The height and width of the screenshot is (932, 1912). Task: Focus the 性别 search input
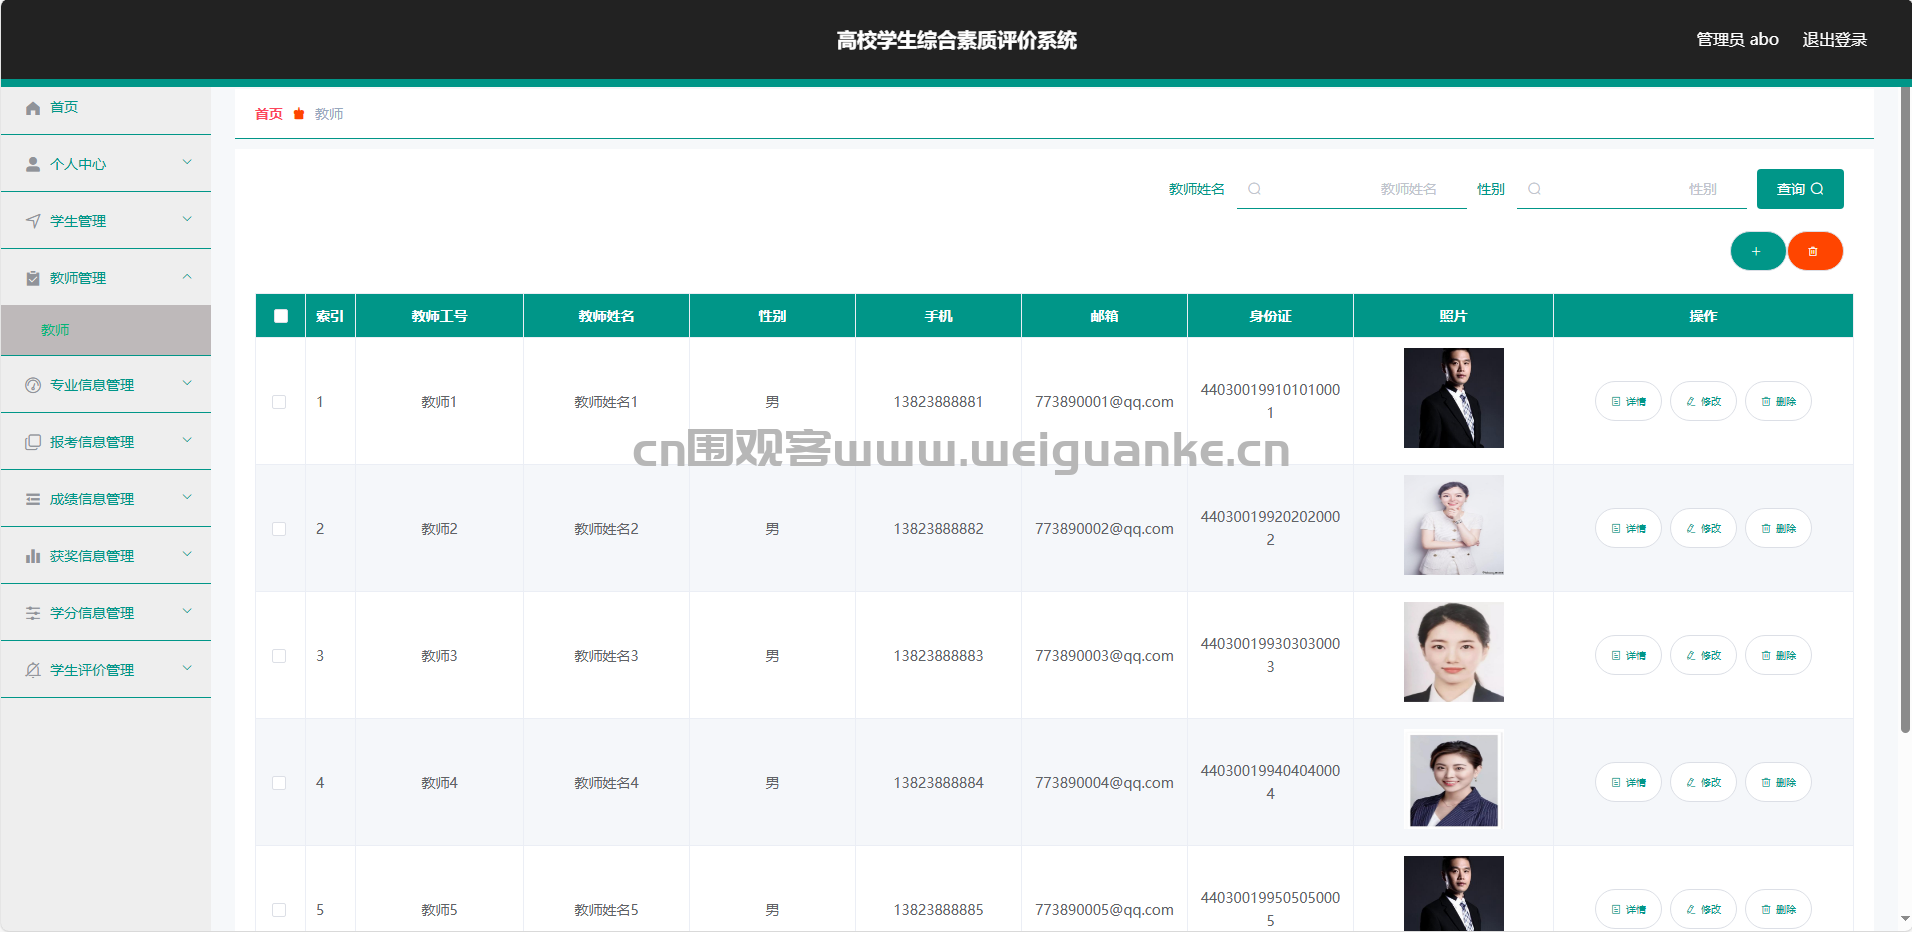1632,189
